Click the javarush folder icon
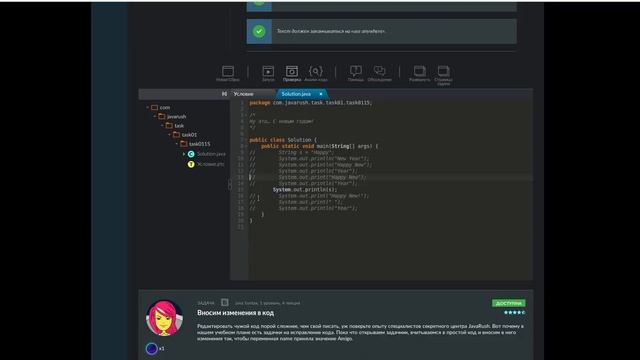Image resolution: width=640 pixels, height=360 pixels. [162, 116]
